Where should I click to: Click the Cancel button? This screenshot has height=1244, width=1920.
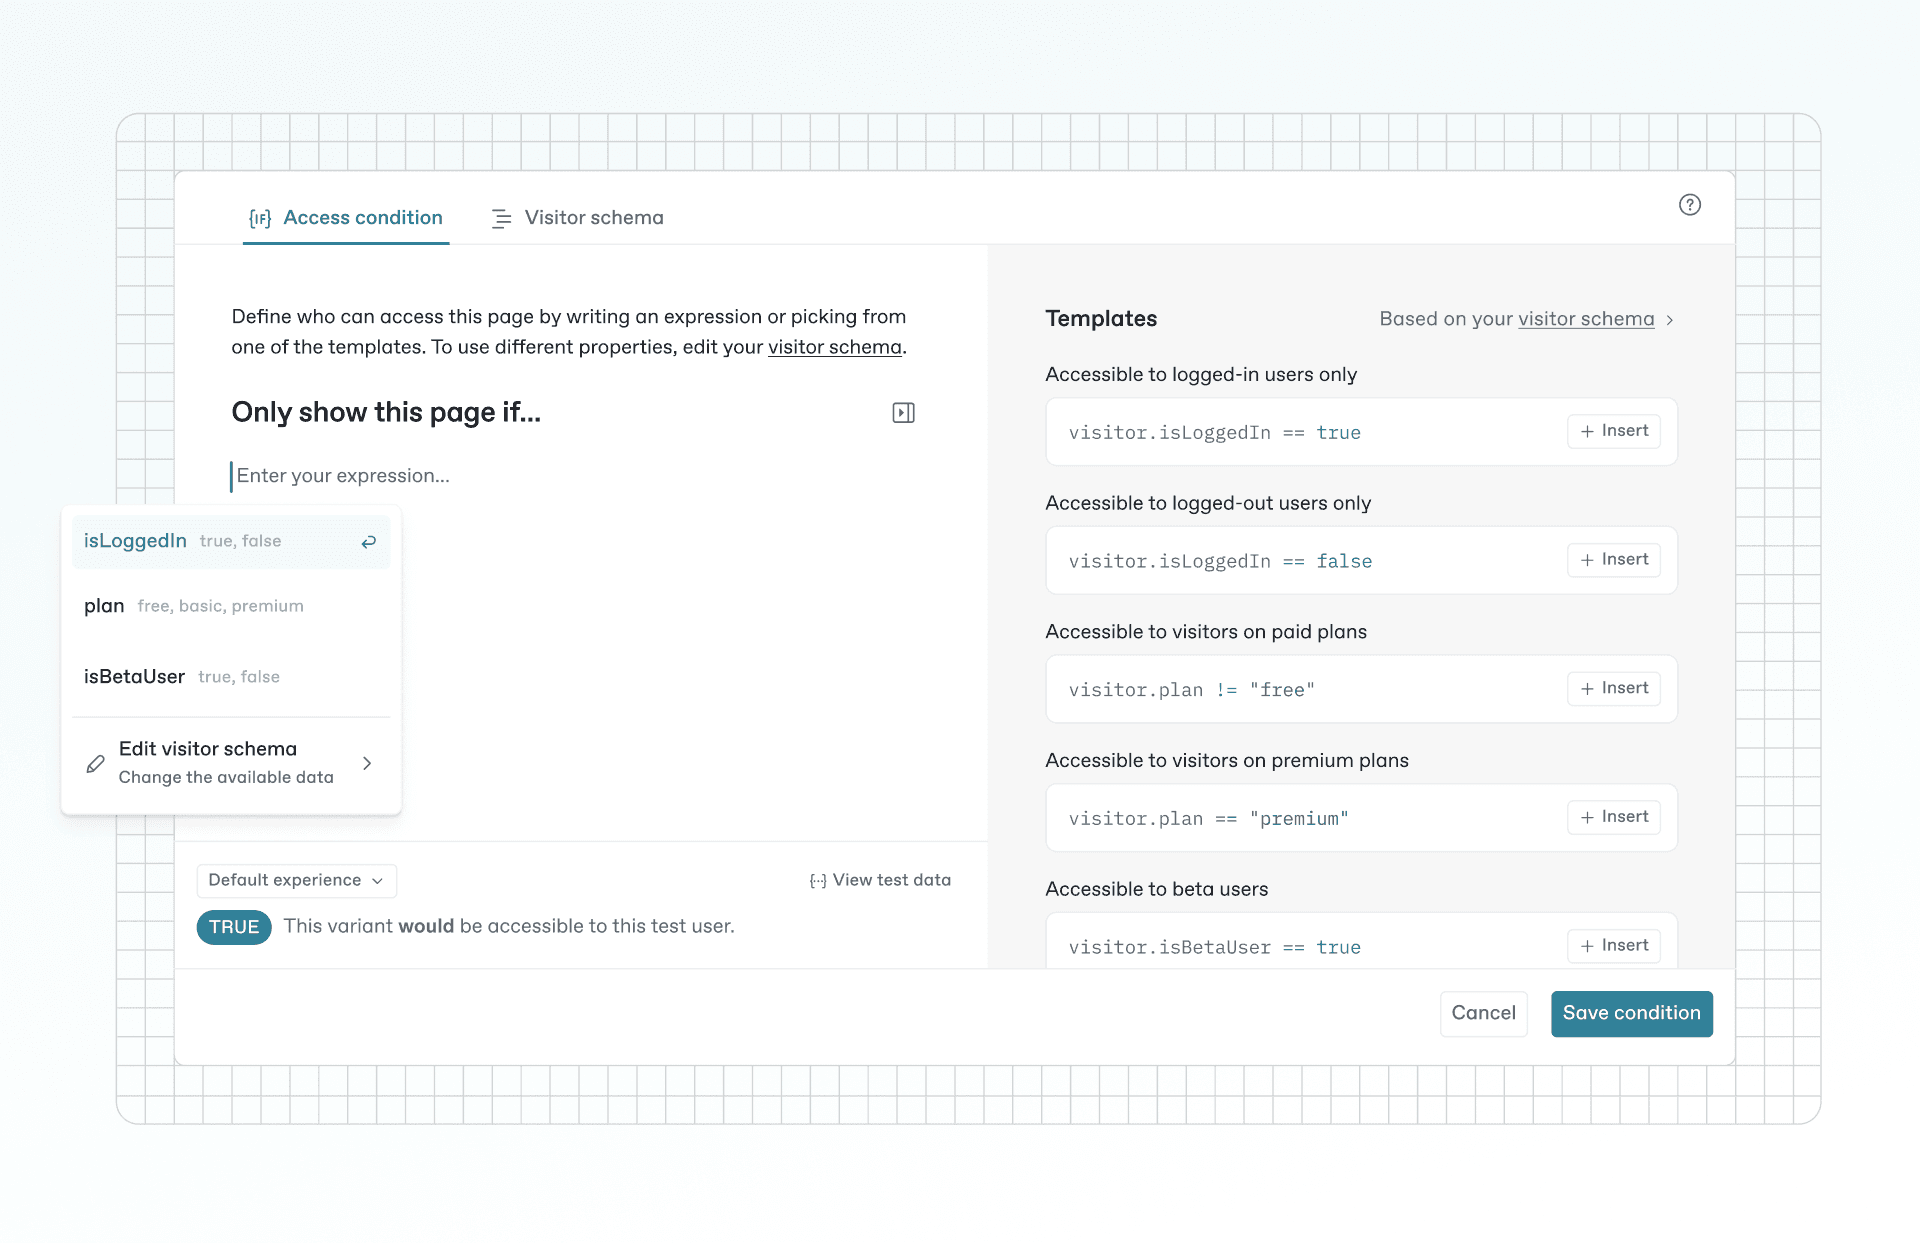coord(1483,1013)
